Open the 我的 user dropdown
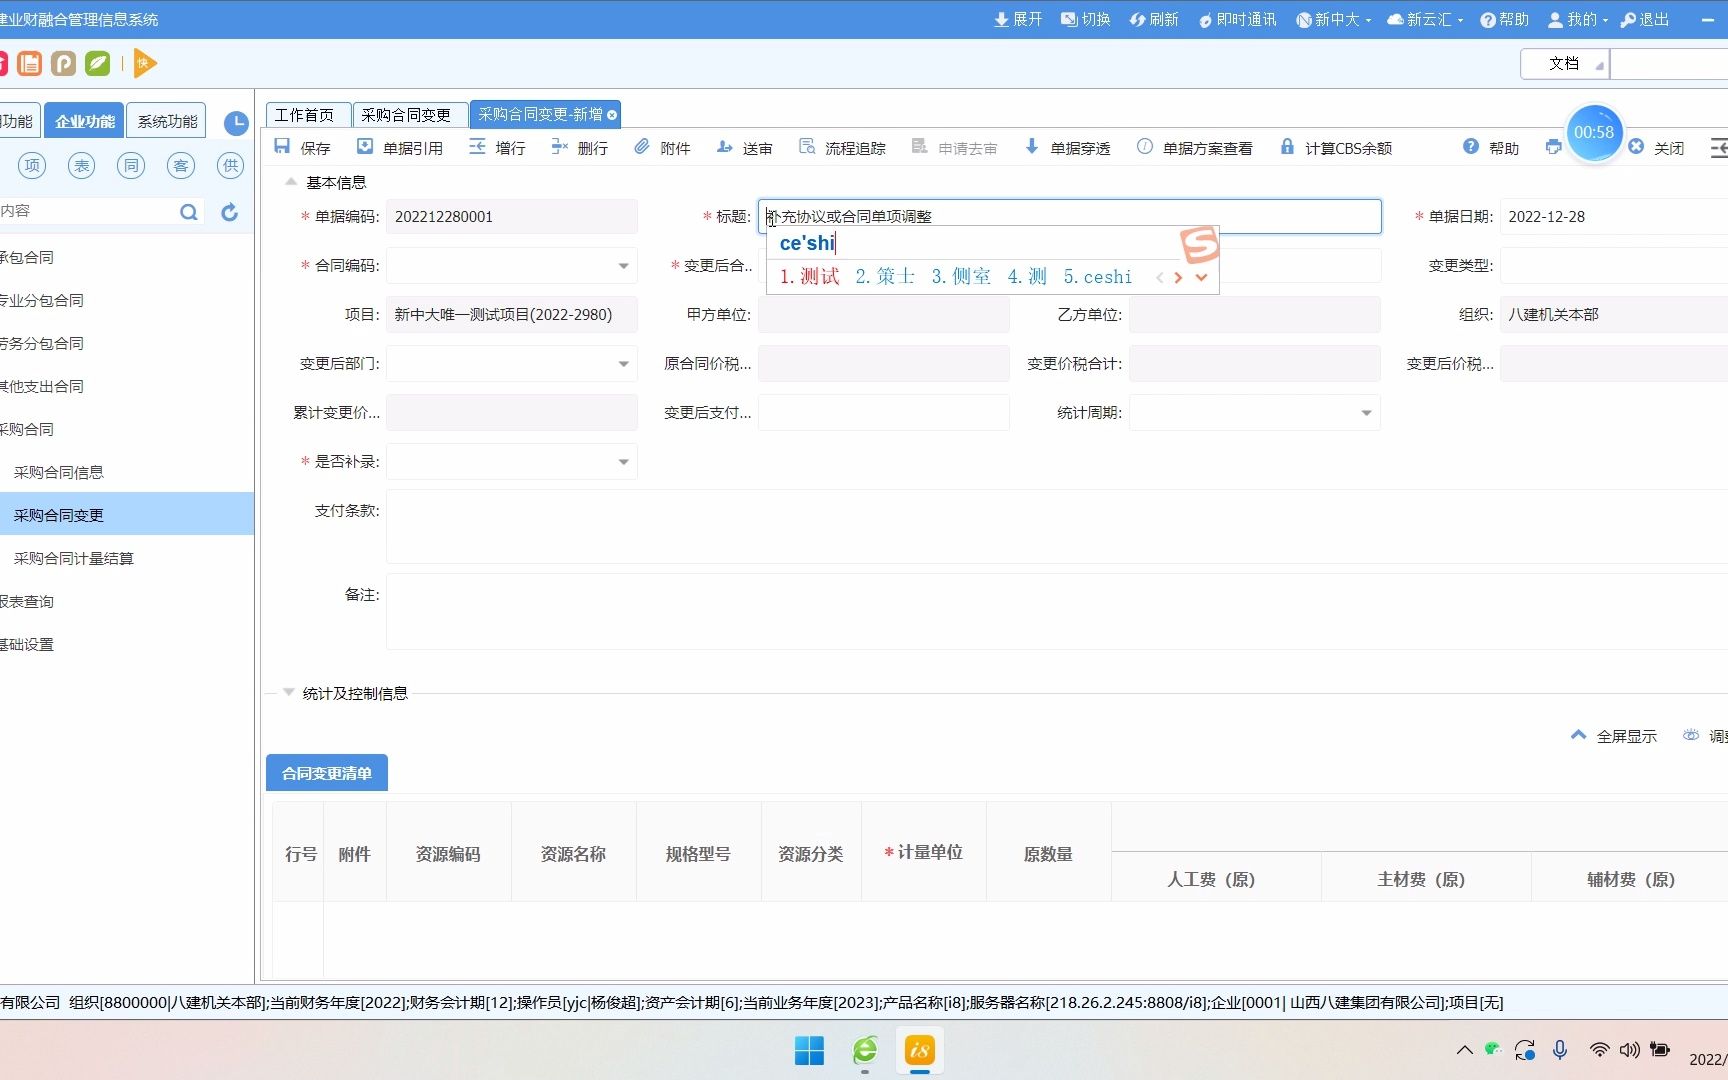 1578,19
